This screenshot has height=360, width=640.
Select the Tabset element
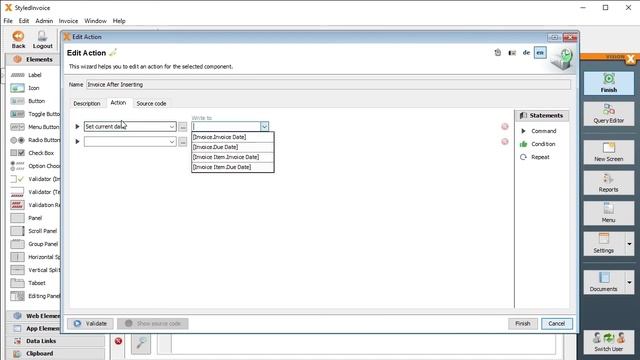(28, 283)
